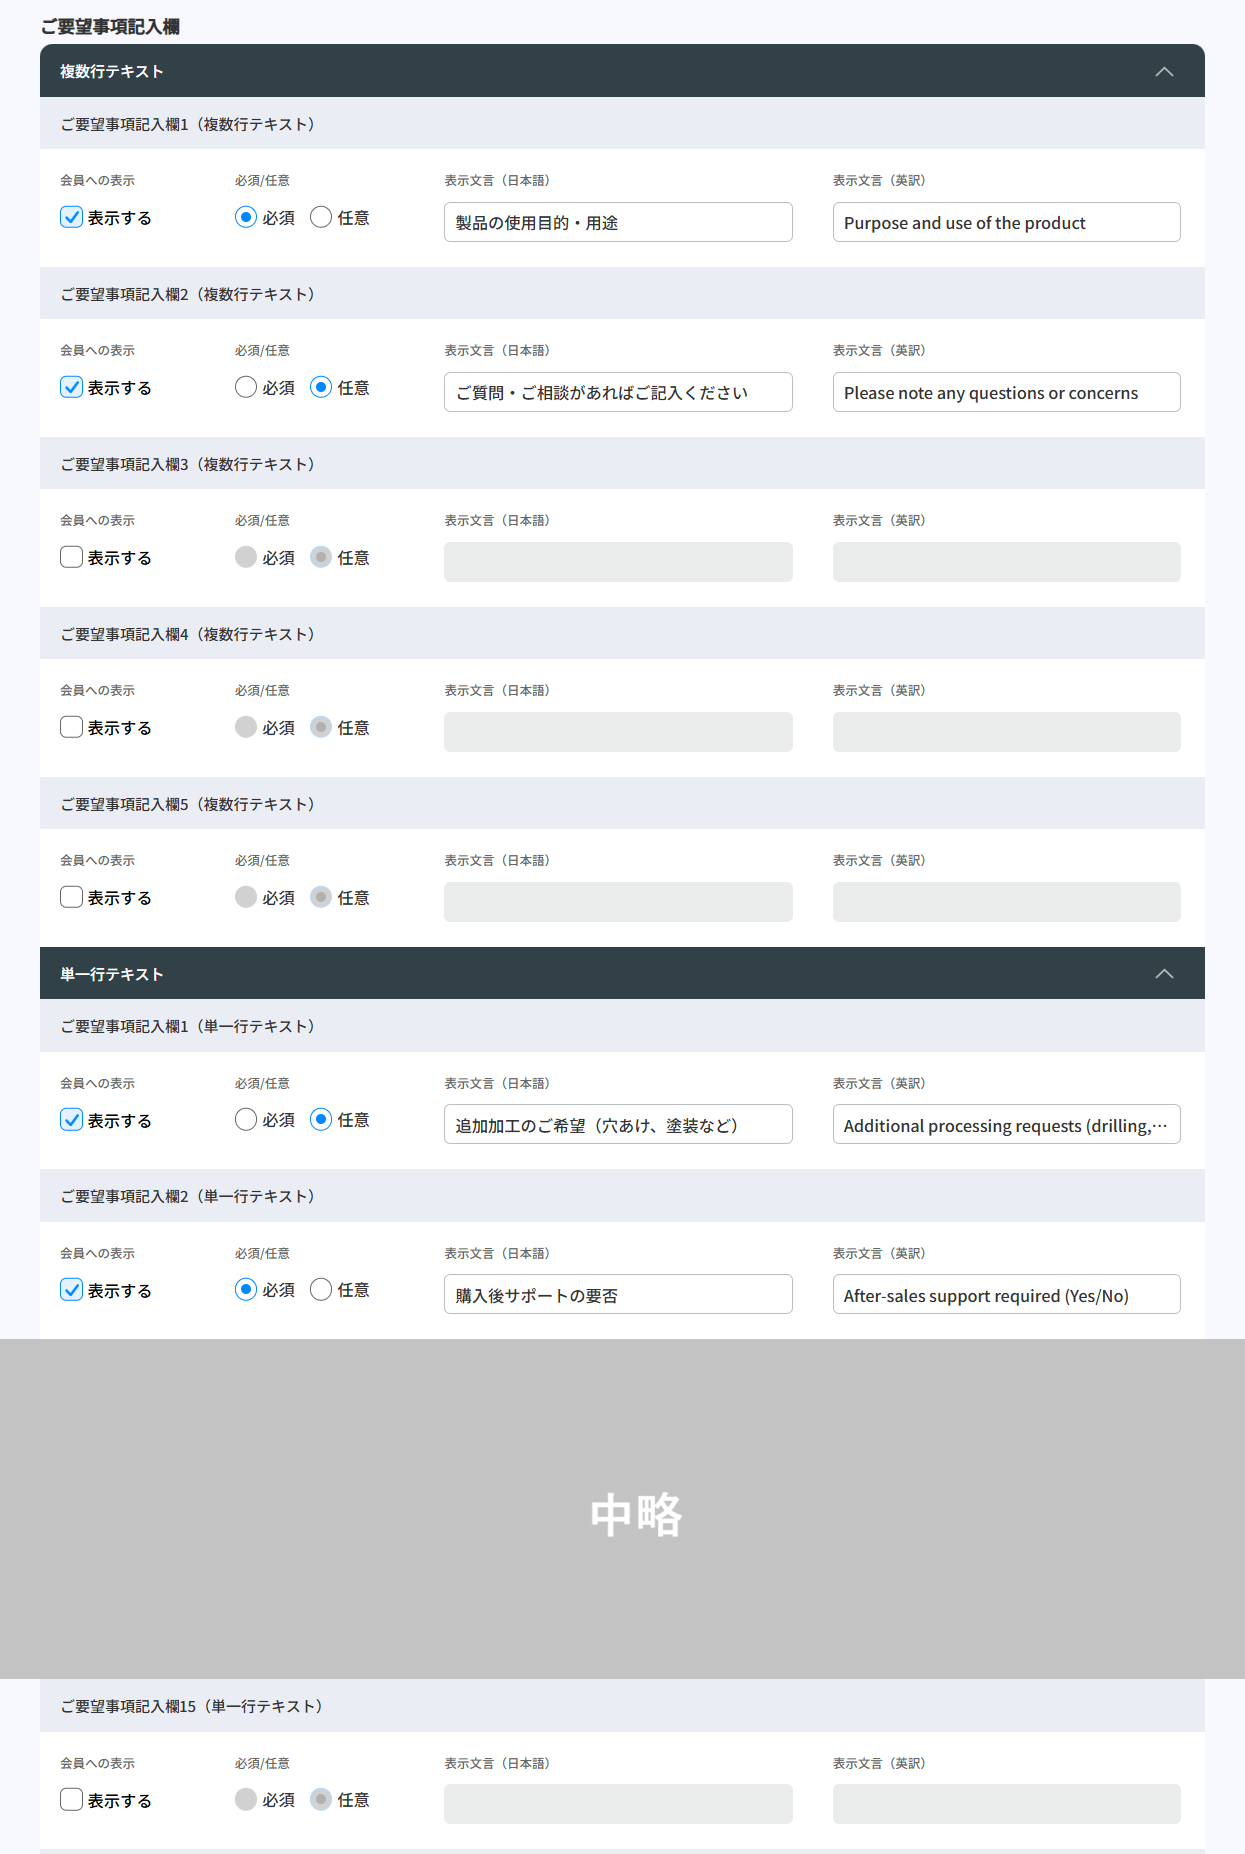Select 任意 for multi-line field 1
Image resolution: width=1245 pixels, height=1854 pixels.
click(321, 217)
